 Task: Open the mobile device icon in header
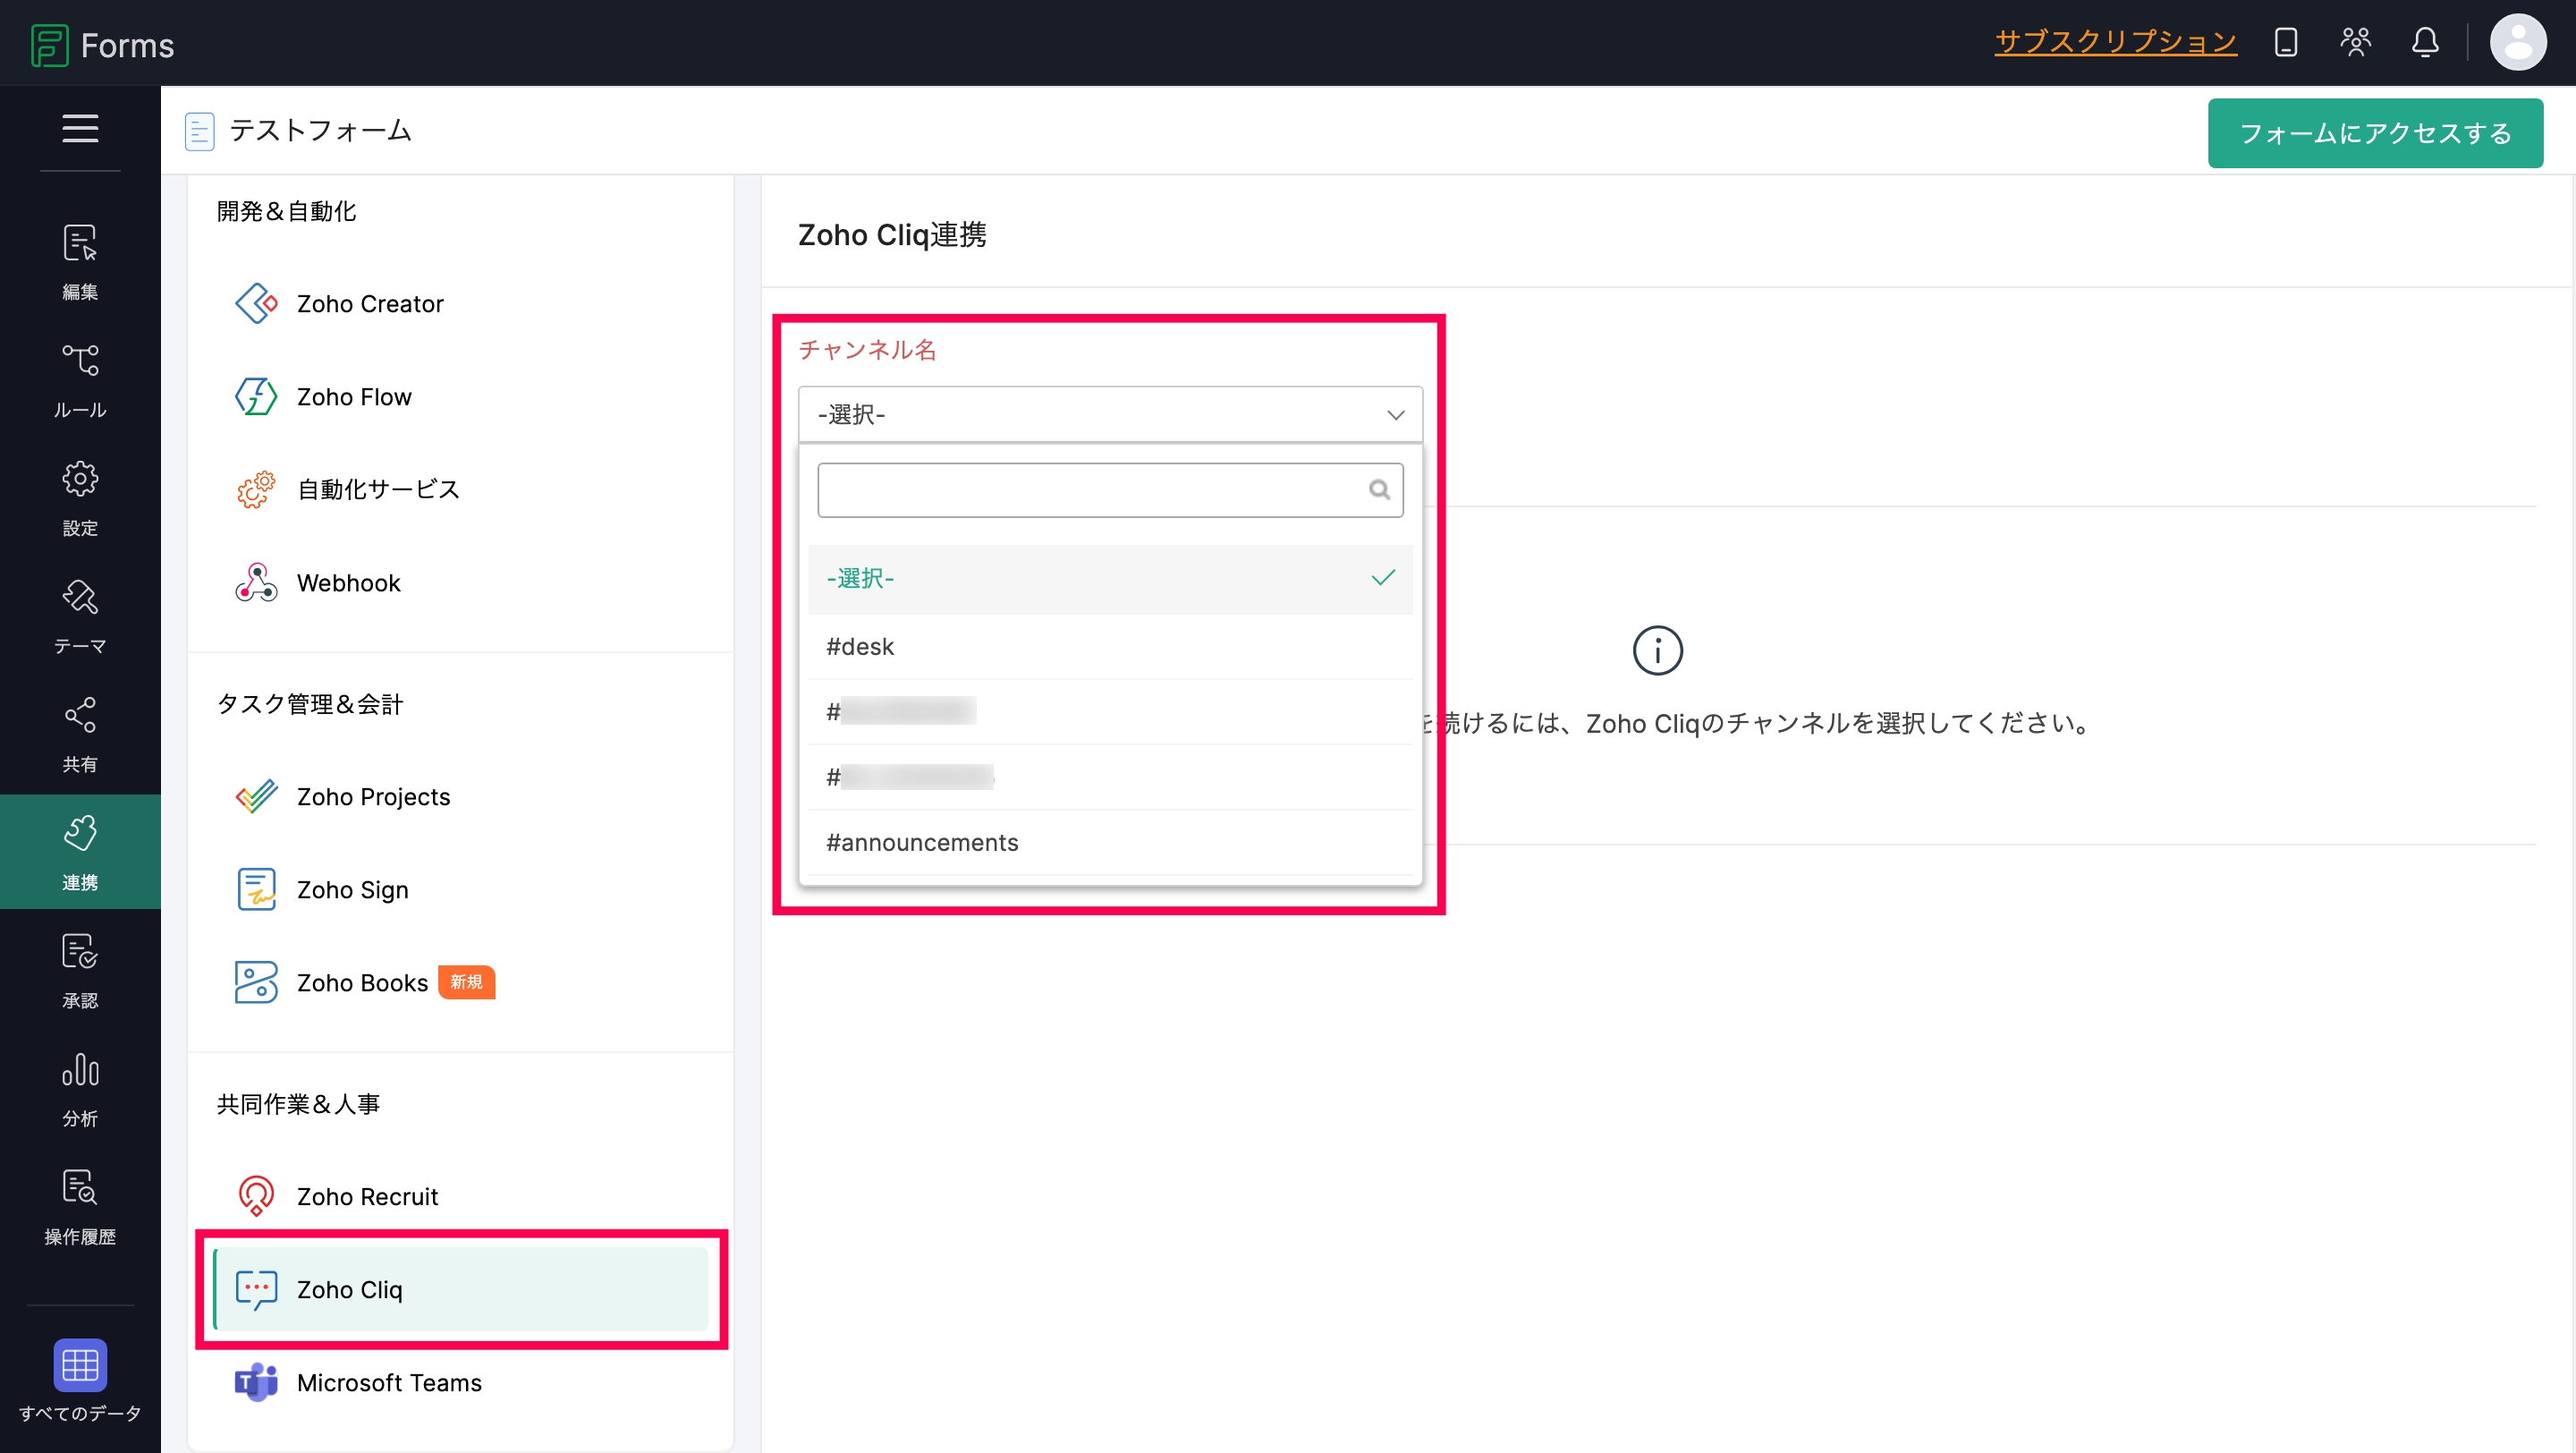2285,42
